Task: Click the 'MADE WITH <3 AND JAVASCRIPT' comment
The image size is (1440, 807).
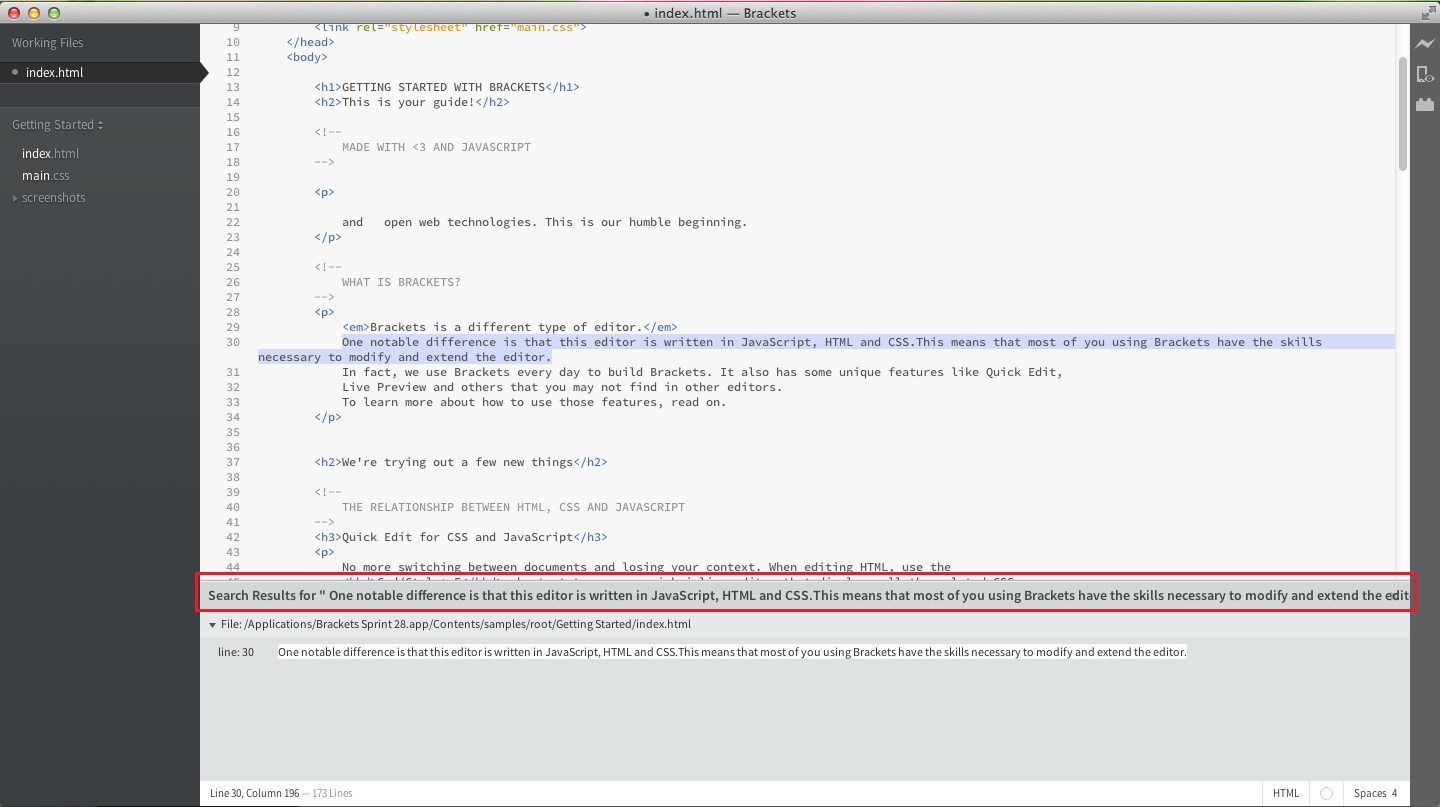Action: (436, 147)
